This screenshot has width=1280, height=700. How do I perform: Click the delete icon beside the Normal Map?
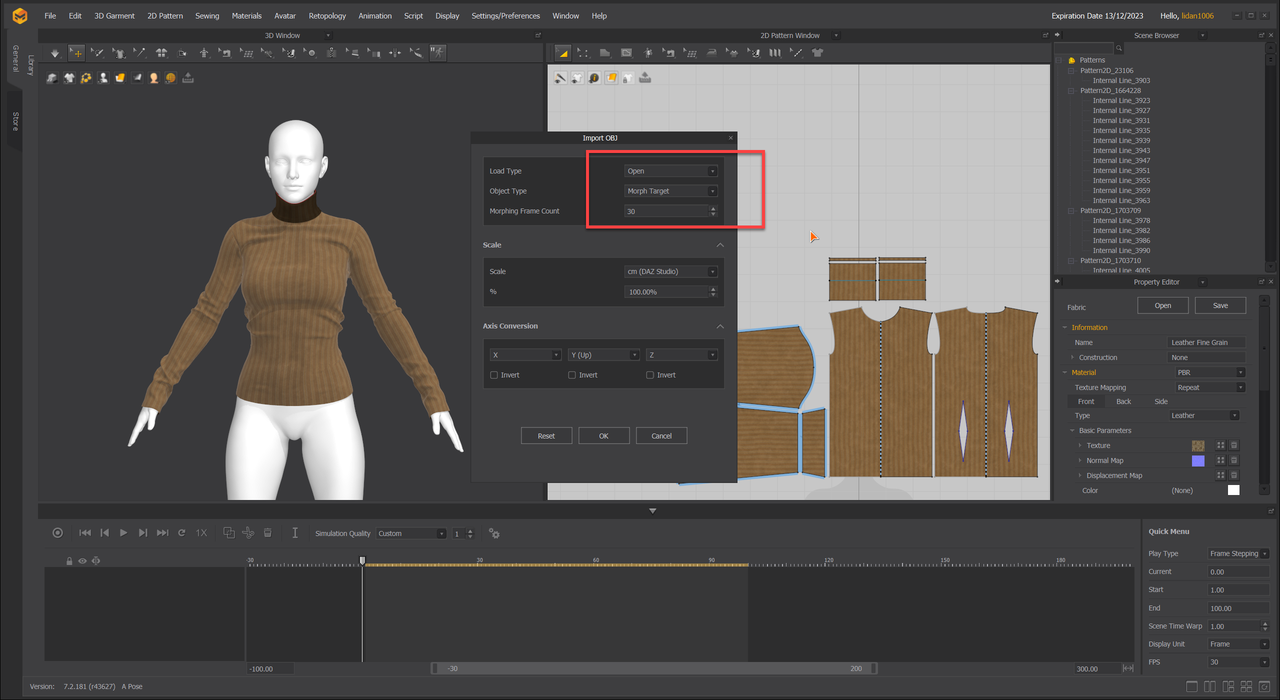[1234, 461]
